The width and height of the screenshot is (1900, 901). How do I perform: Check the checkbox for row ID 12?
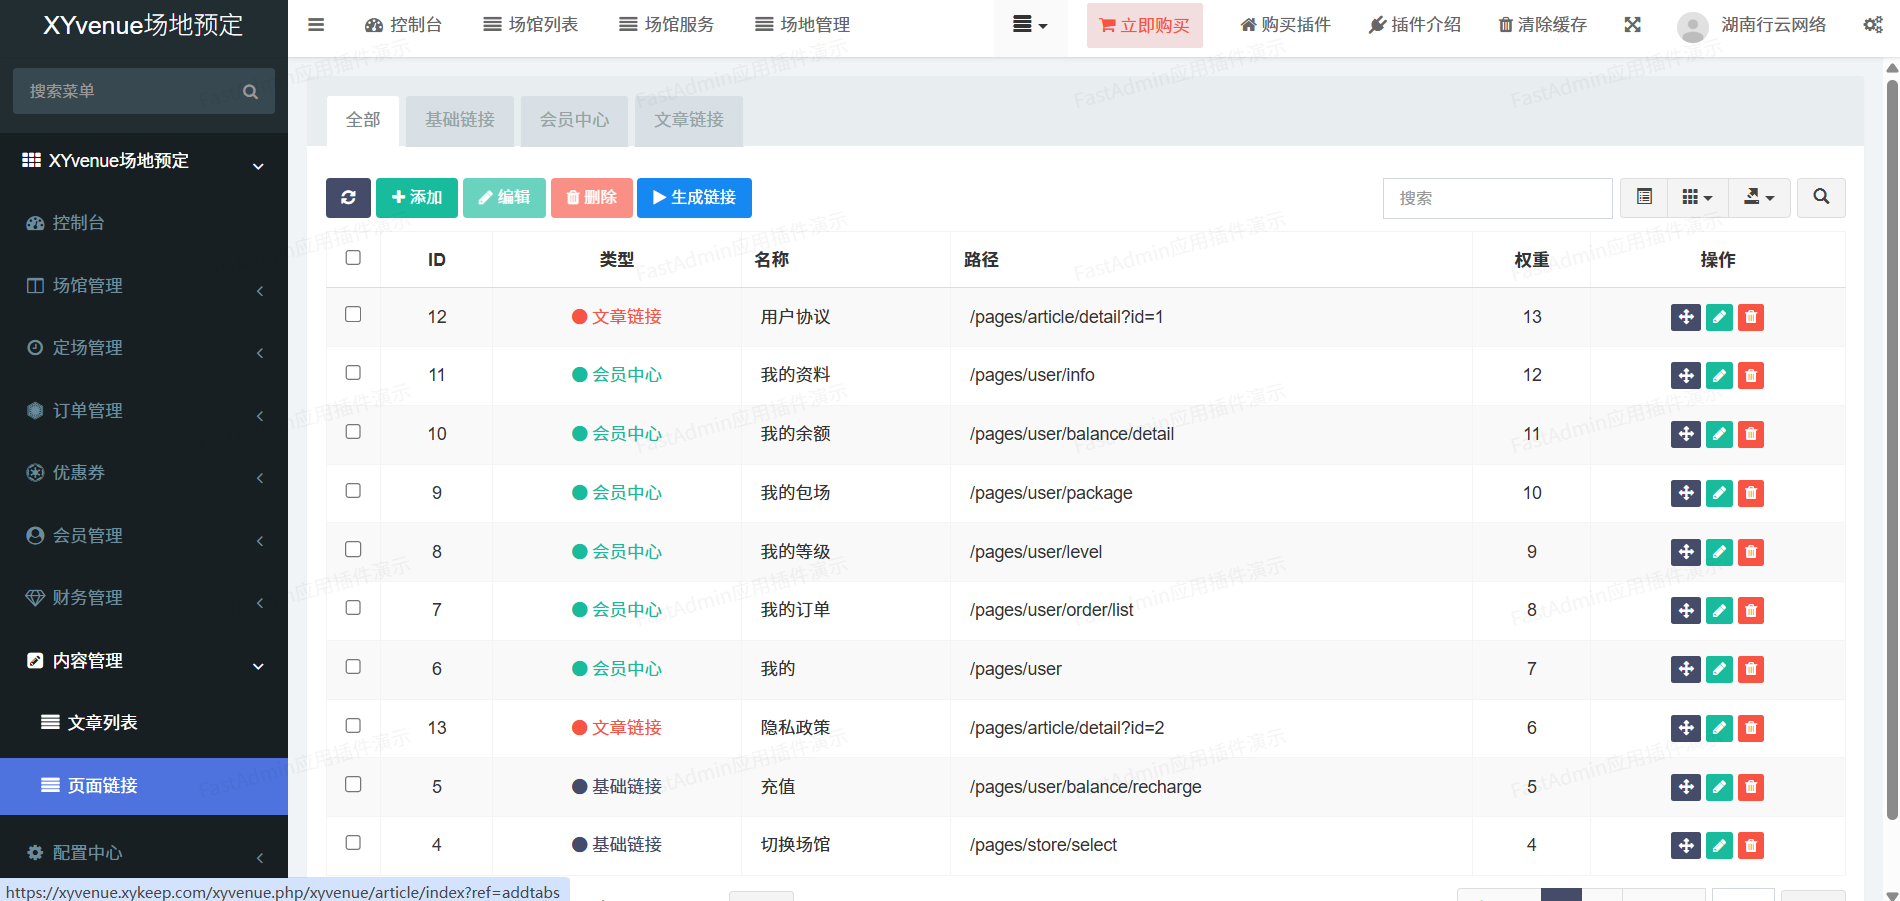tap(353, 314)
